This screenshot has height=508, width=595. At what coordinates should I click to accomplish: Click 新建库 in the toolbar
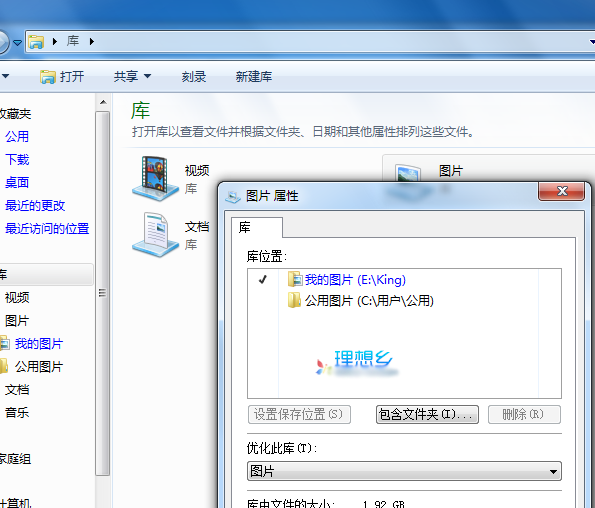254,77
